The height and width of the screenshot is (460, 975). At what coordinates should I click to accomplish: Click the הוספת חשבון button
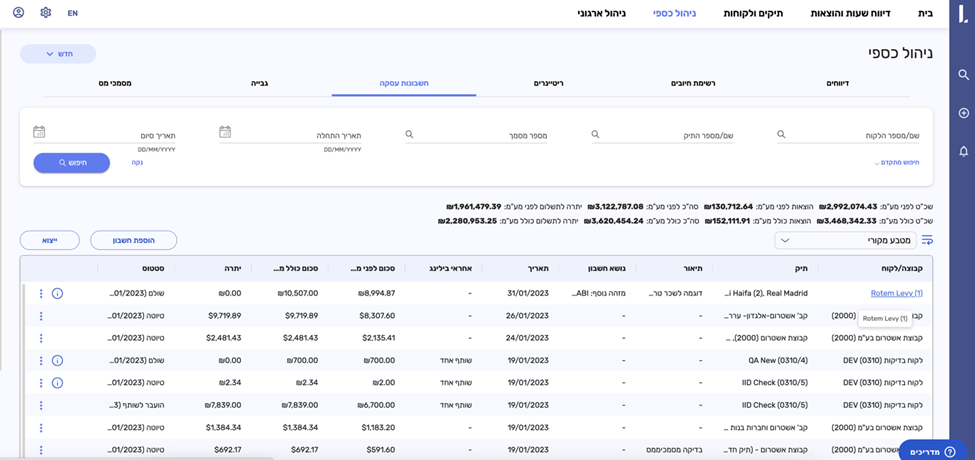(x=133, y=240)
